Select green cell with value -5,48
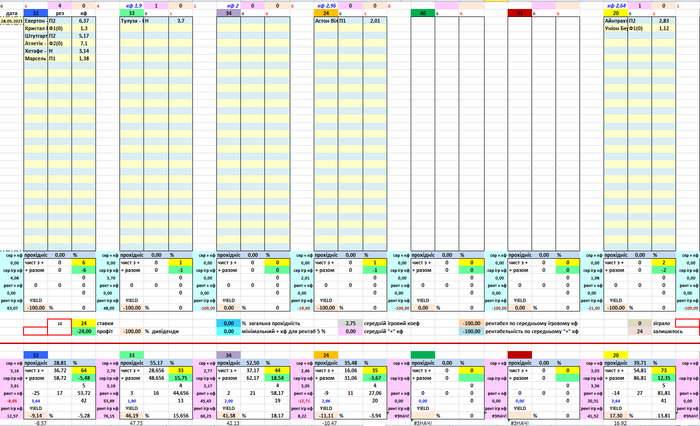700x426 pixels. pyautogui.click(x=83, y=378)
